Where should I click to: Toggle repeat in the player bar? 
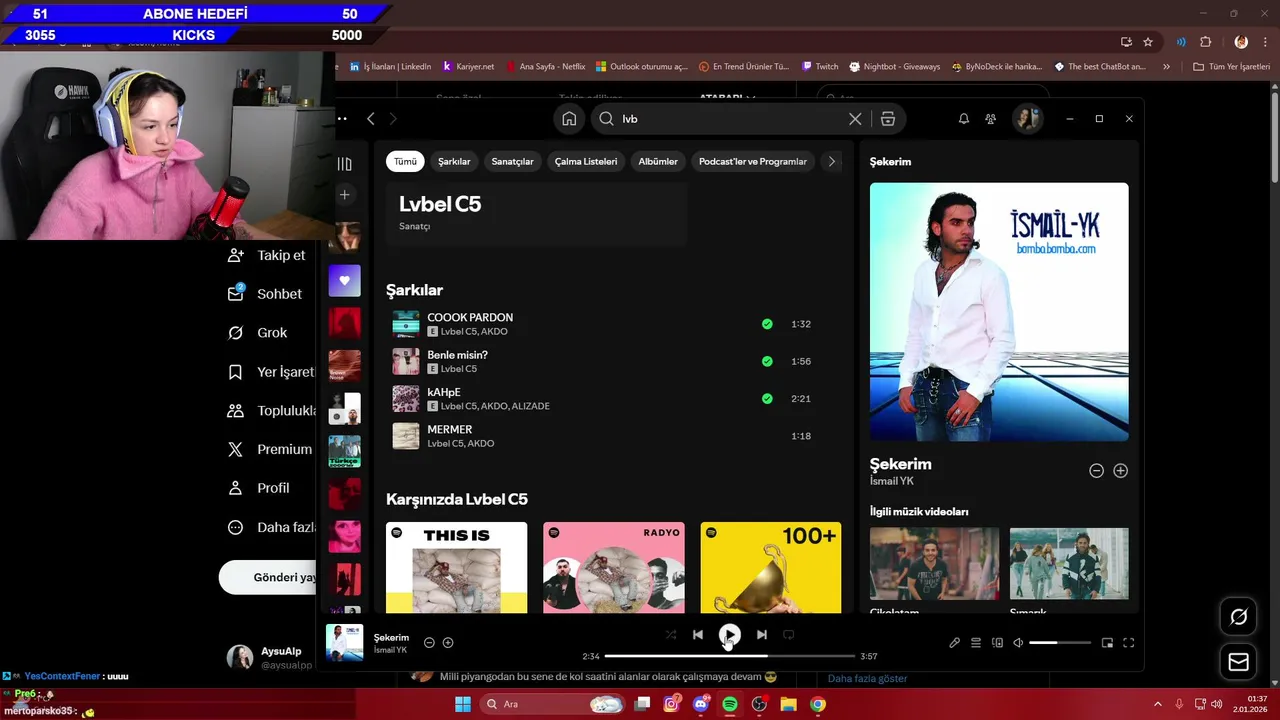(x=788, y=635)
